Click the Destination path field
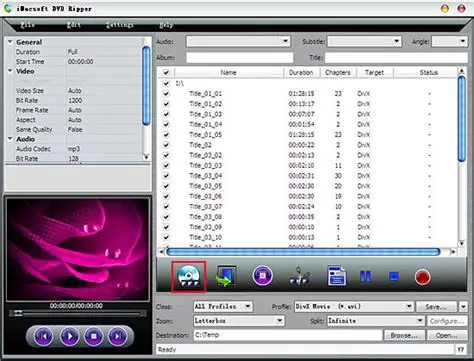Image resolution: width=474 pixels, height=361 pixels. pyautogui.click(x=288, y=335)
